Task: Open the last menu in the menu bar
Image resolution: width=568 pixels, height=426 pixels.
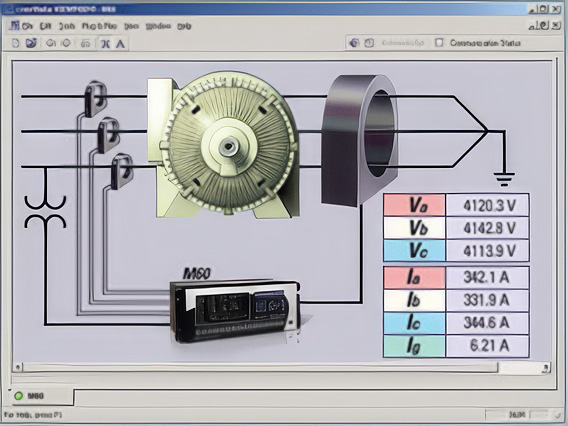Action: 184,26
